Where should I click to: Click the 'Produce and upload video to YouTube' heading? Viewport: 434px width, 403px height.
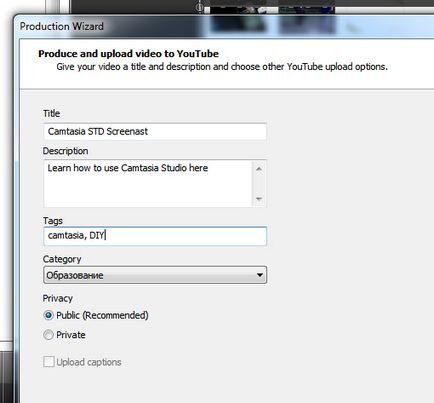128,54
